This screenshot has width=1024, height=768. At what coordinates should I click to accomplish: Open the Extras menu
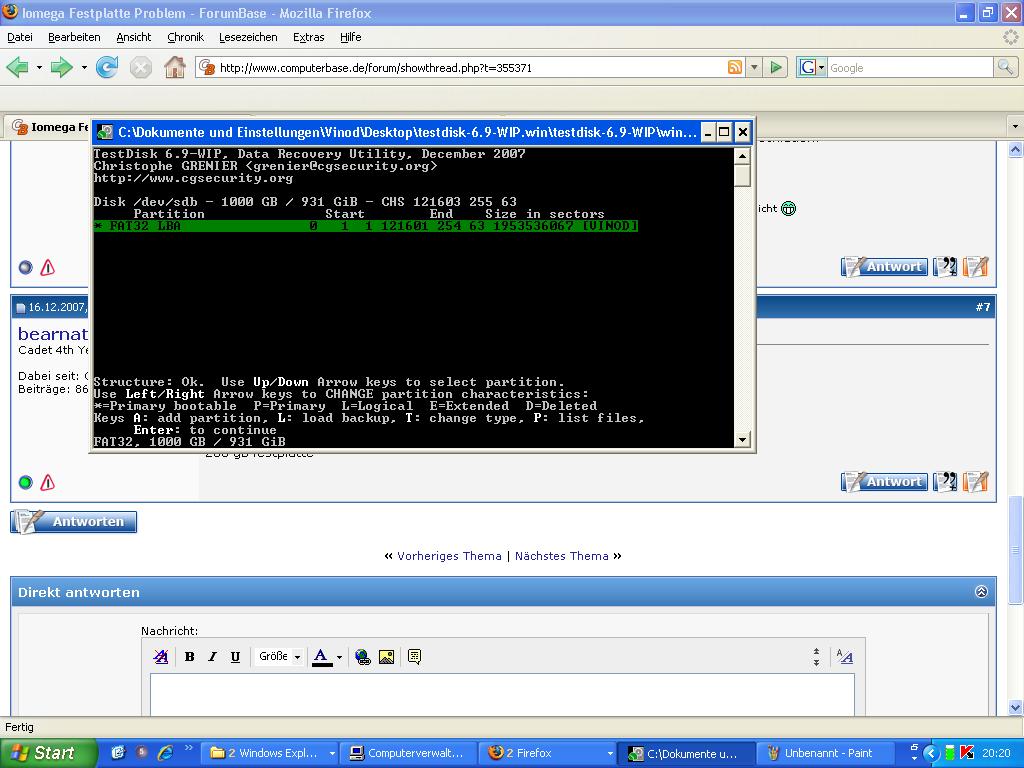(309, 37)
